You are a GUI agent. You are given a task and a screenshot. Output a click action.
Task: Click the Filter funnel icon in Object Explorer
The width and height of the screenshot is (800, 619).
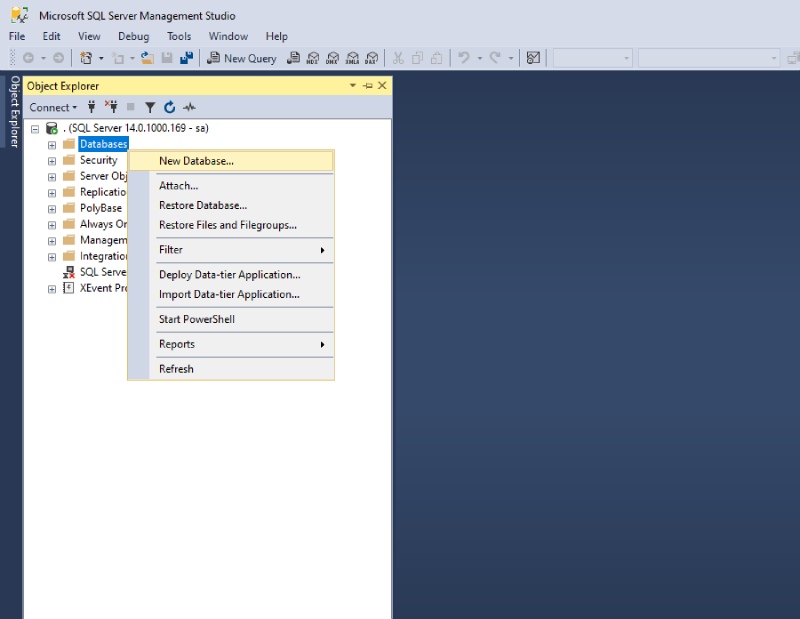(x=150, y=107)
